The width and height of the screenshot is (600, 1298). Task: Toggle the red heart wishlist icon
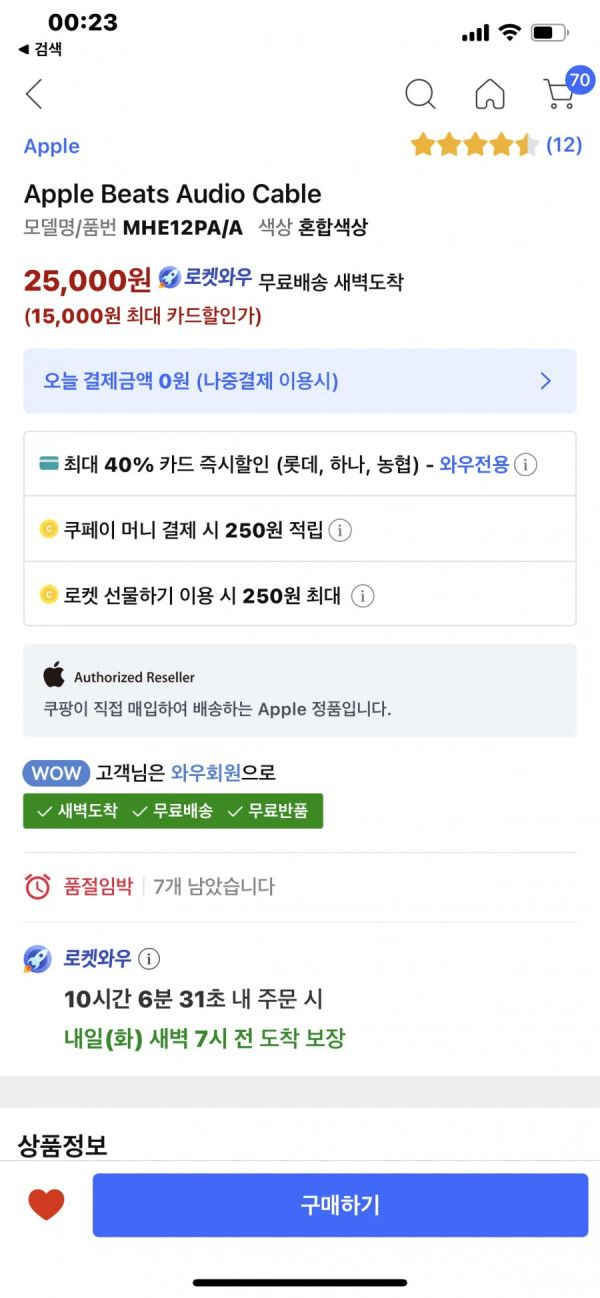tap(46, 1205)
